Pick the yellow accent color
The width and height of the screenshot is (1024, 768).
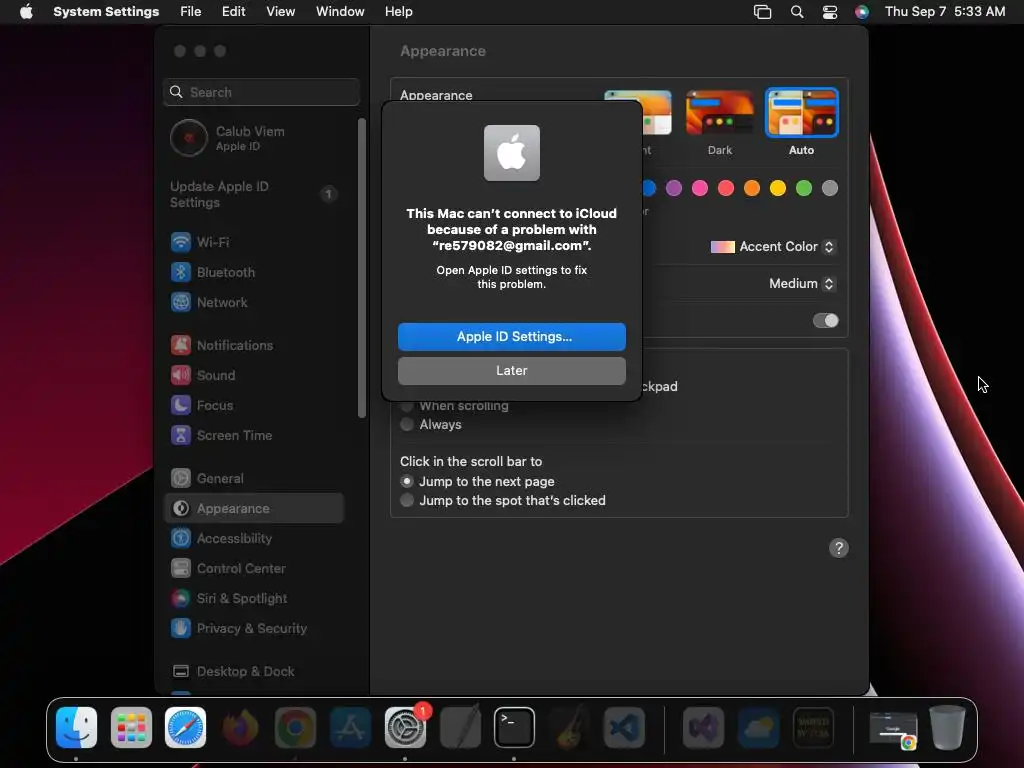(x=778, y=189)
